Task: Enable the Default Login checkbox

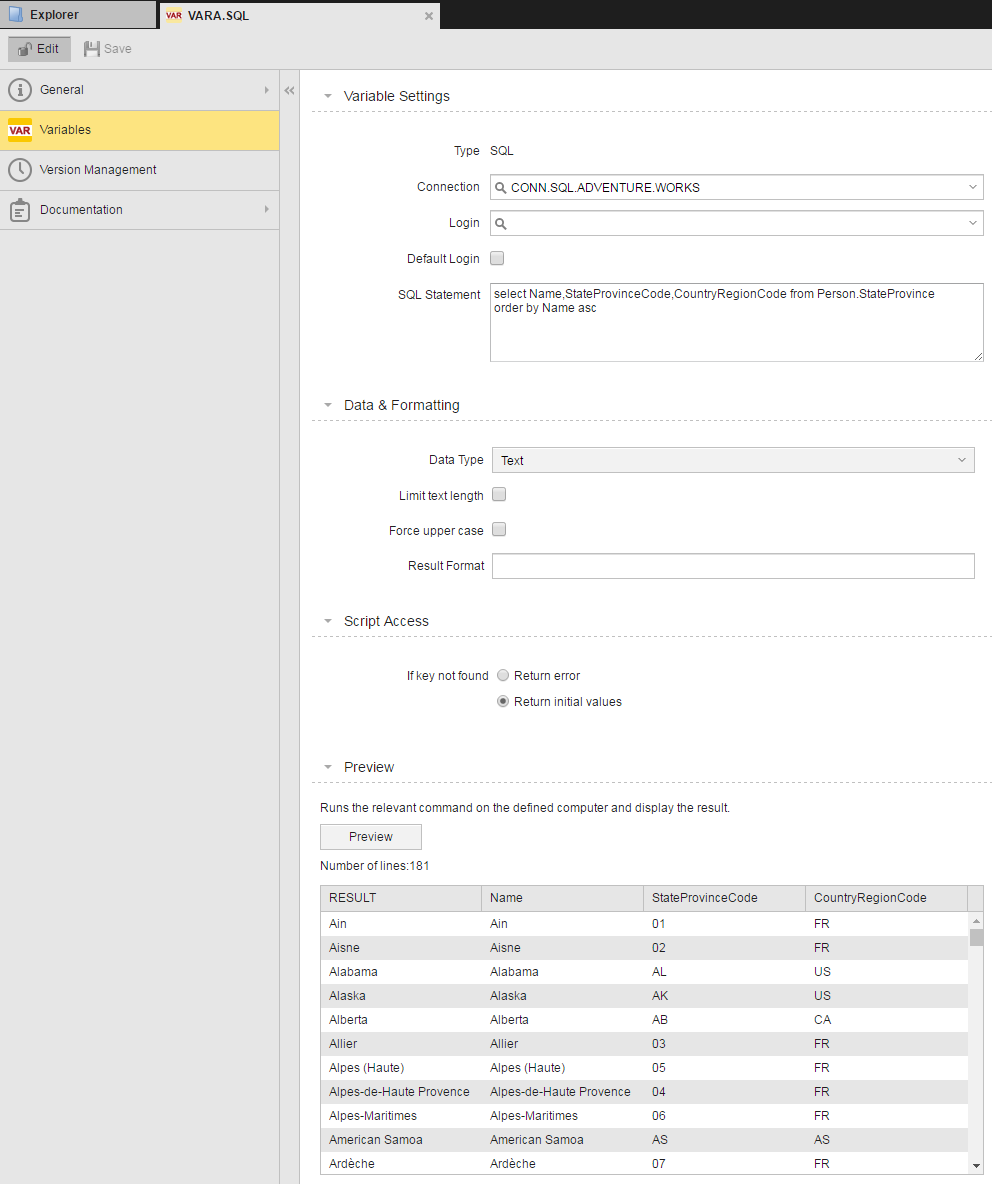Action: (497, 258)
